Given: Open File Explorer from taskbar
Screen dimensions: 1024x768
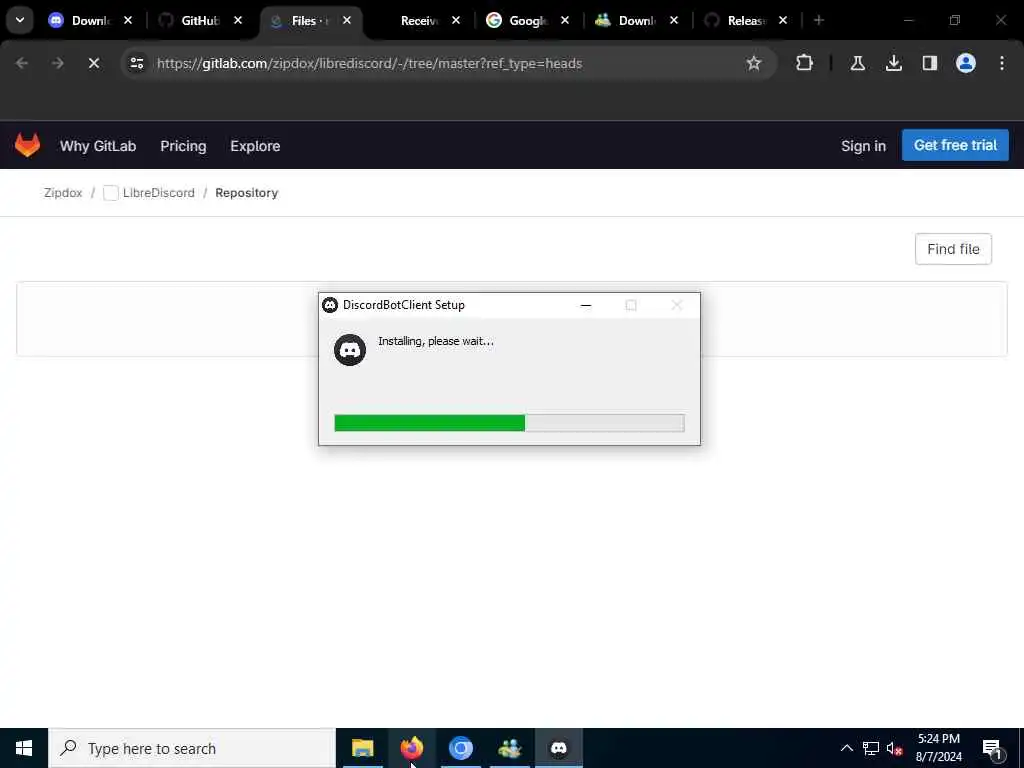Looking at the screenshot, I should click(362, 748).
